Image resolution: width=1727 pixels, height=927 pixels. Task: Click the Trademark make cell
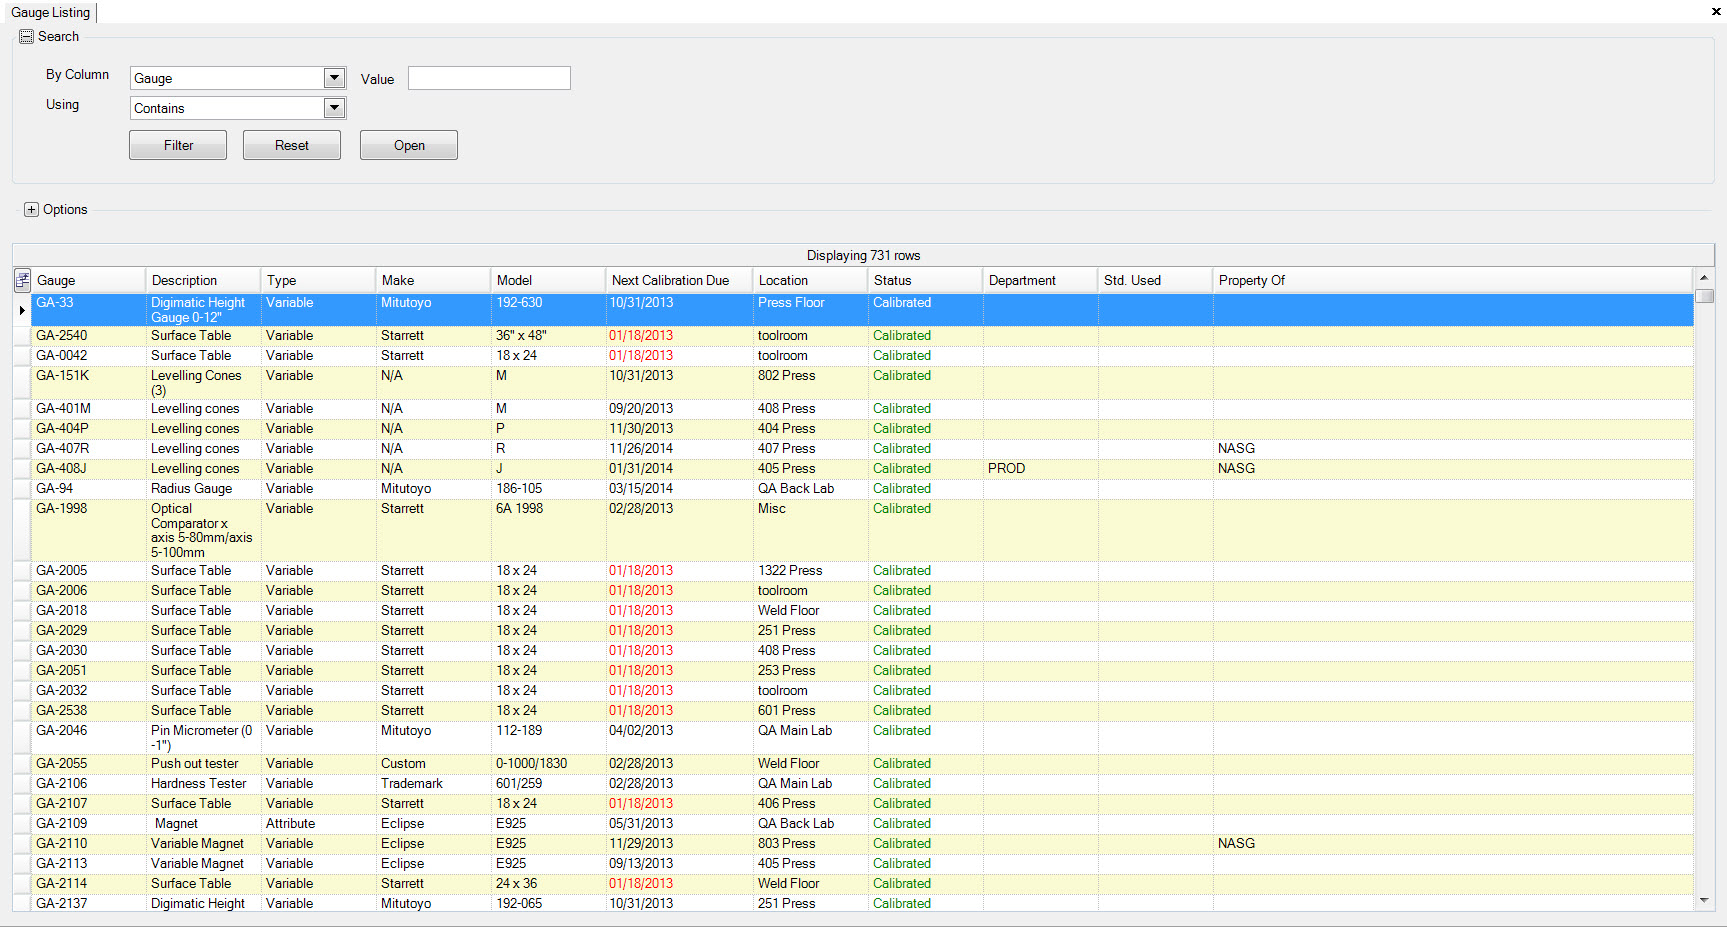[x=434, y=784]
